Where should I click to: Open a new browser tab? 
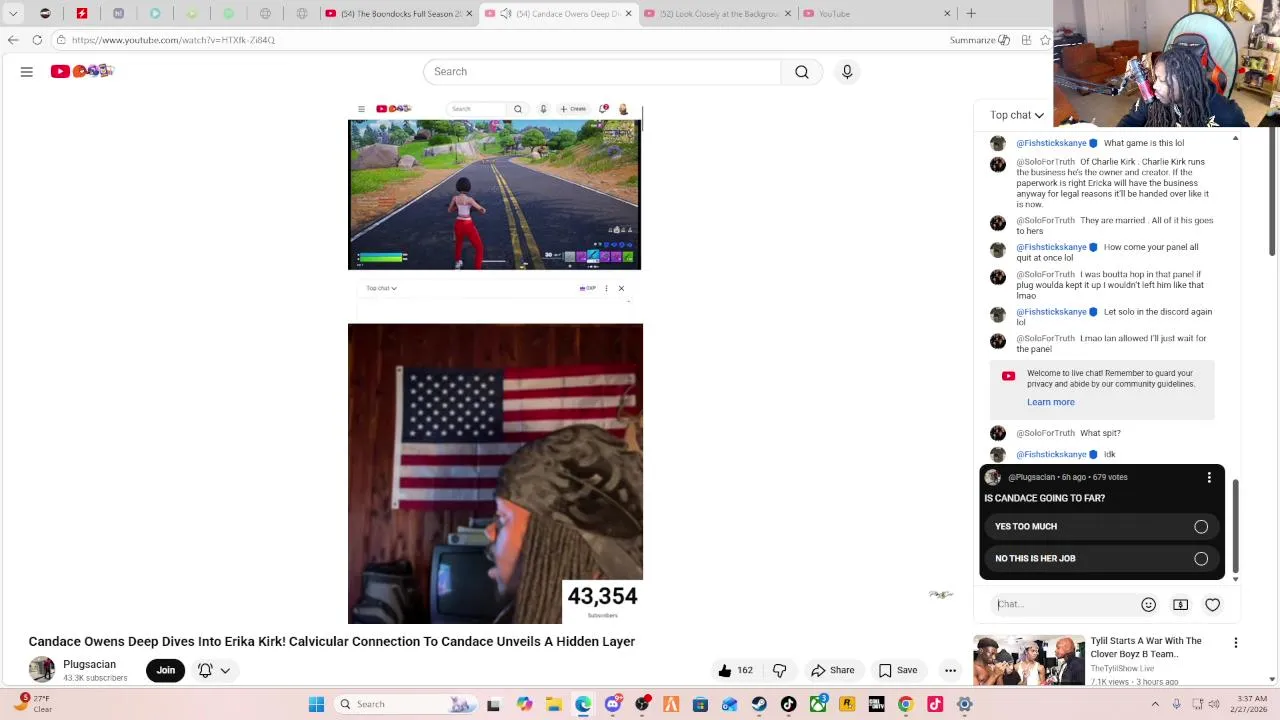coord(971,14)
